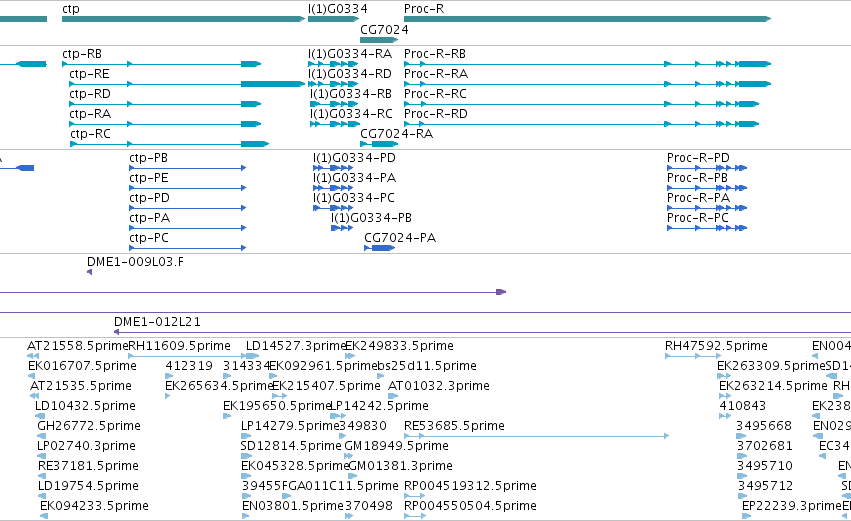Select transcript l(1)G0334-RB
851x521 pixels.
point(334,104)
